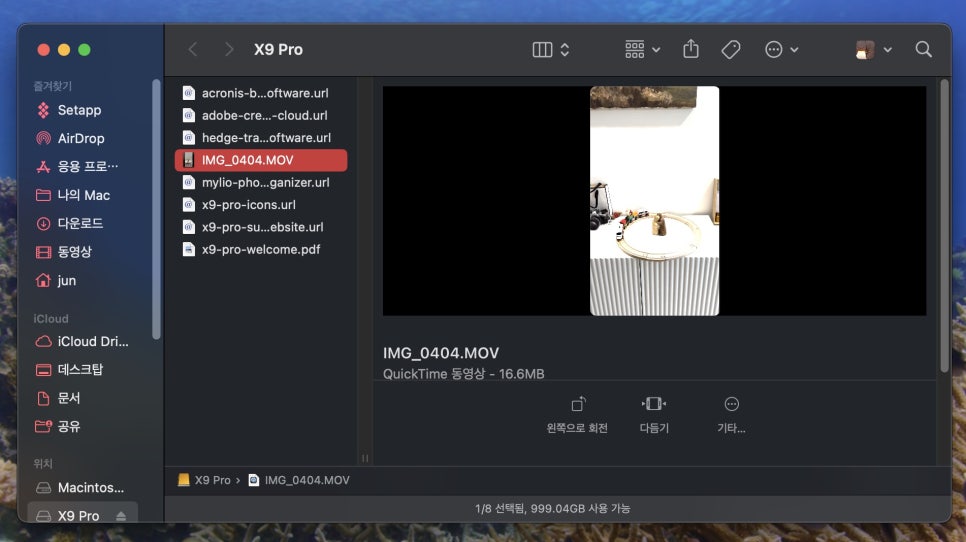Image resolution: width=966 pixels, height=542 pixels.
Task: Open the folder thumbnail toolbar dropdown
Action: (874, 49)
